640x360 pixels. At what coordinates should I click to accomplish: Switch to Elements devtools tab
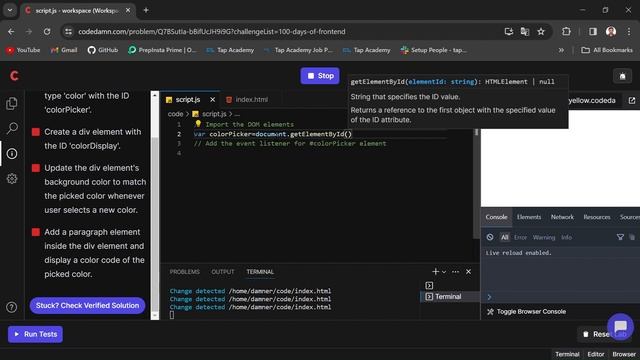tap(529, 217)
